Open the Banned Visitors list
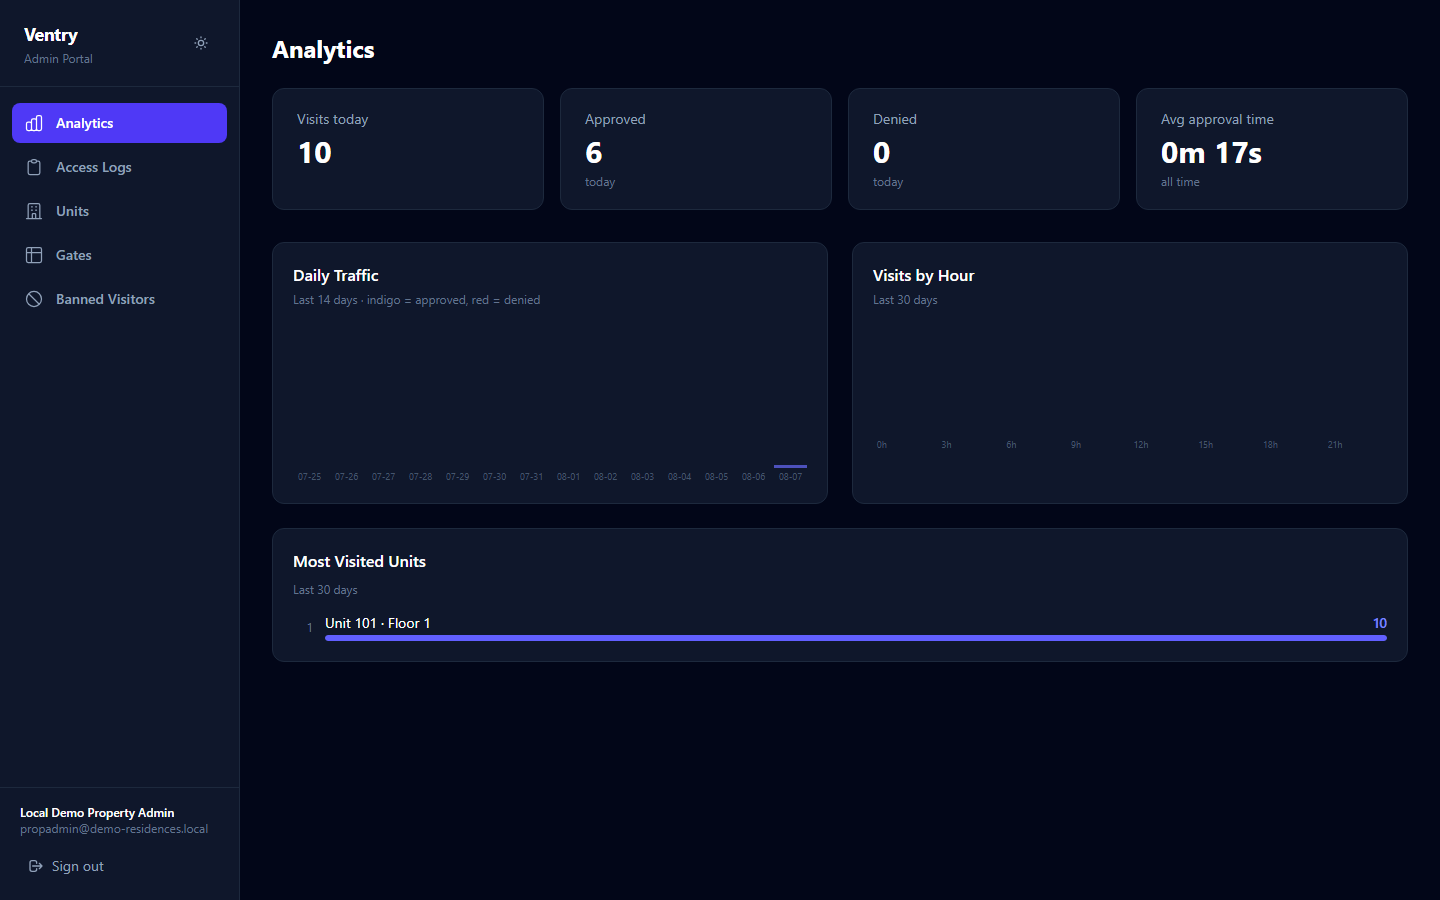Image resolution: width=1440 pixels, height=900 pixels. [119, 299]
